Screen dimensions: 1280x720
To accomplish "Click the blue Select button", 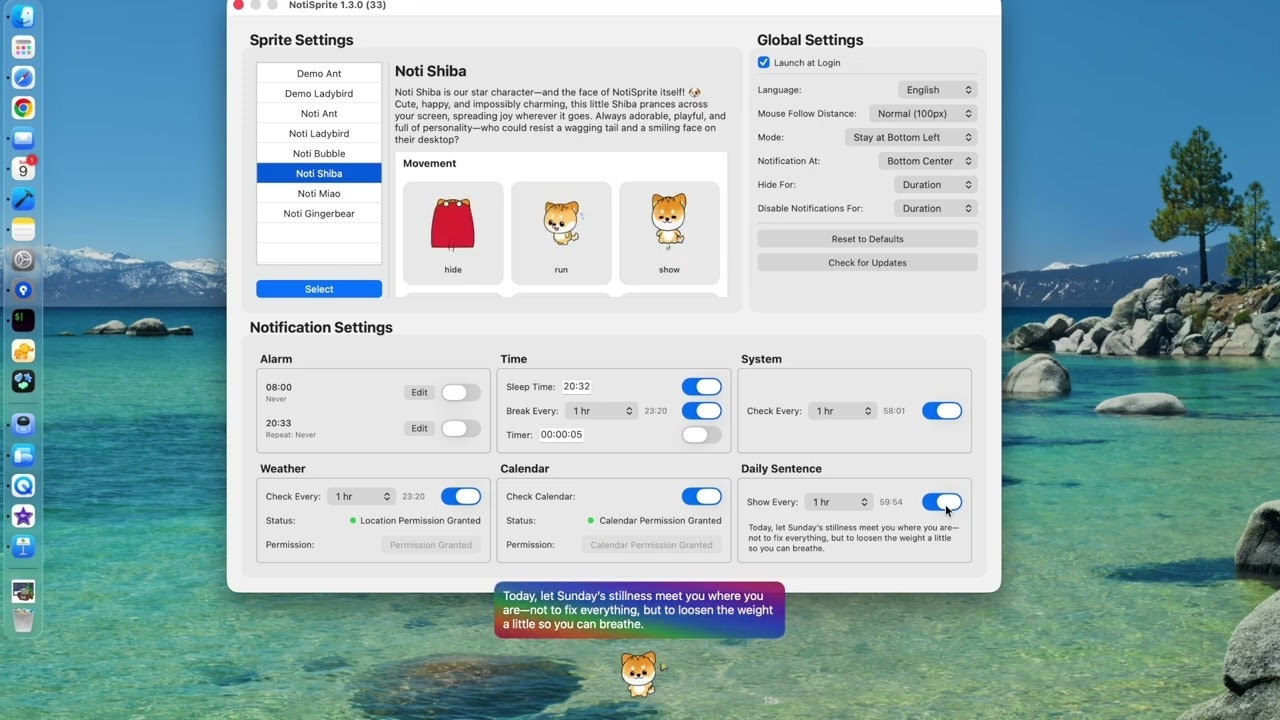I will [x=318, y=288].
